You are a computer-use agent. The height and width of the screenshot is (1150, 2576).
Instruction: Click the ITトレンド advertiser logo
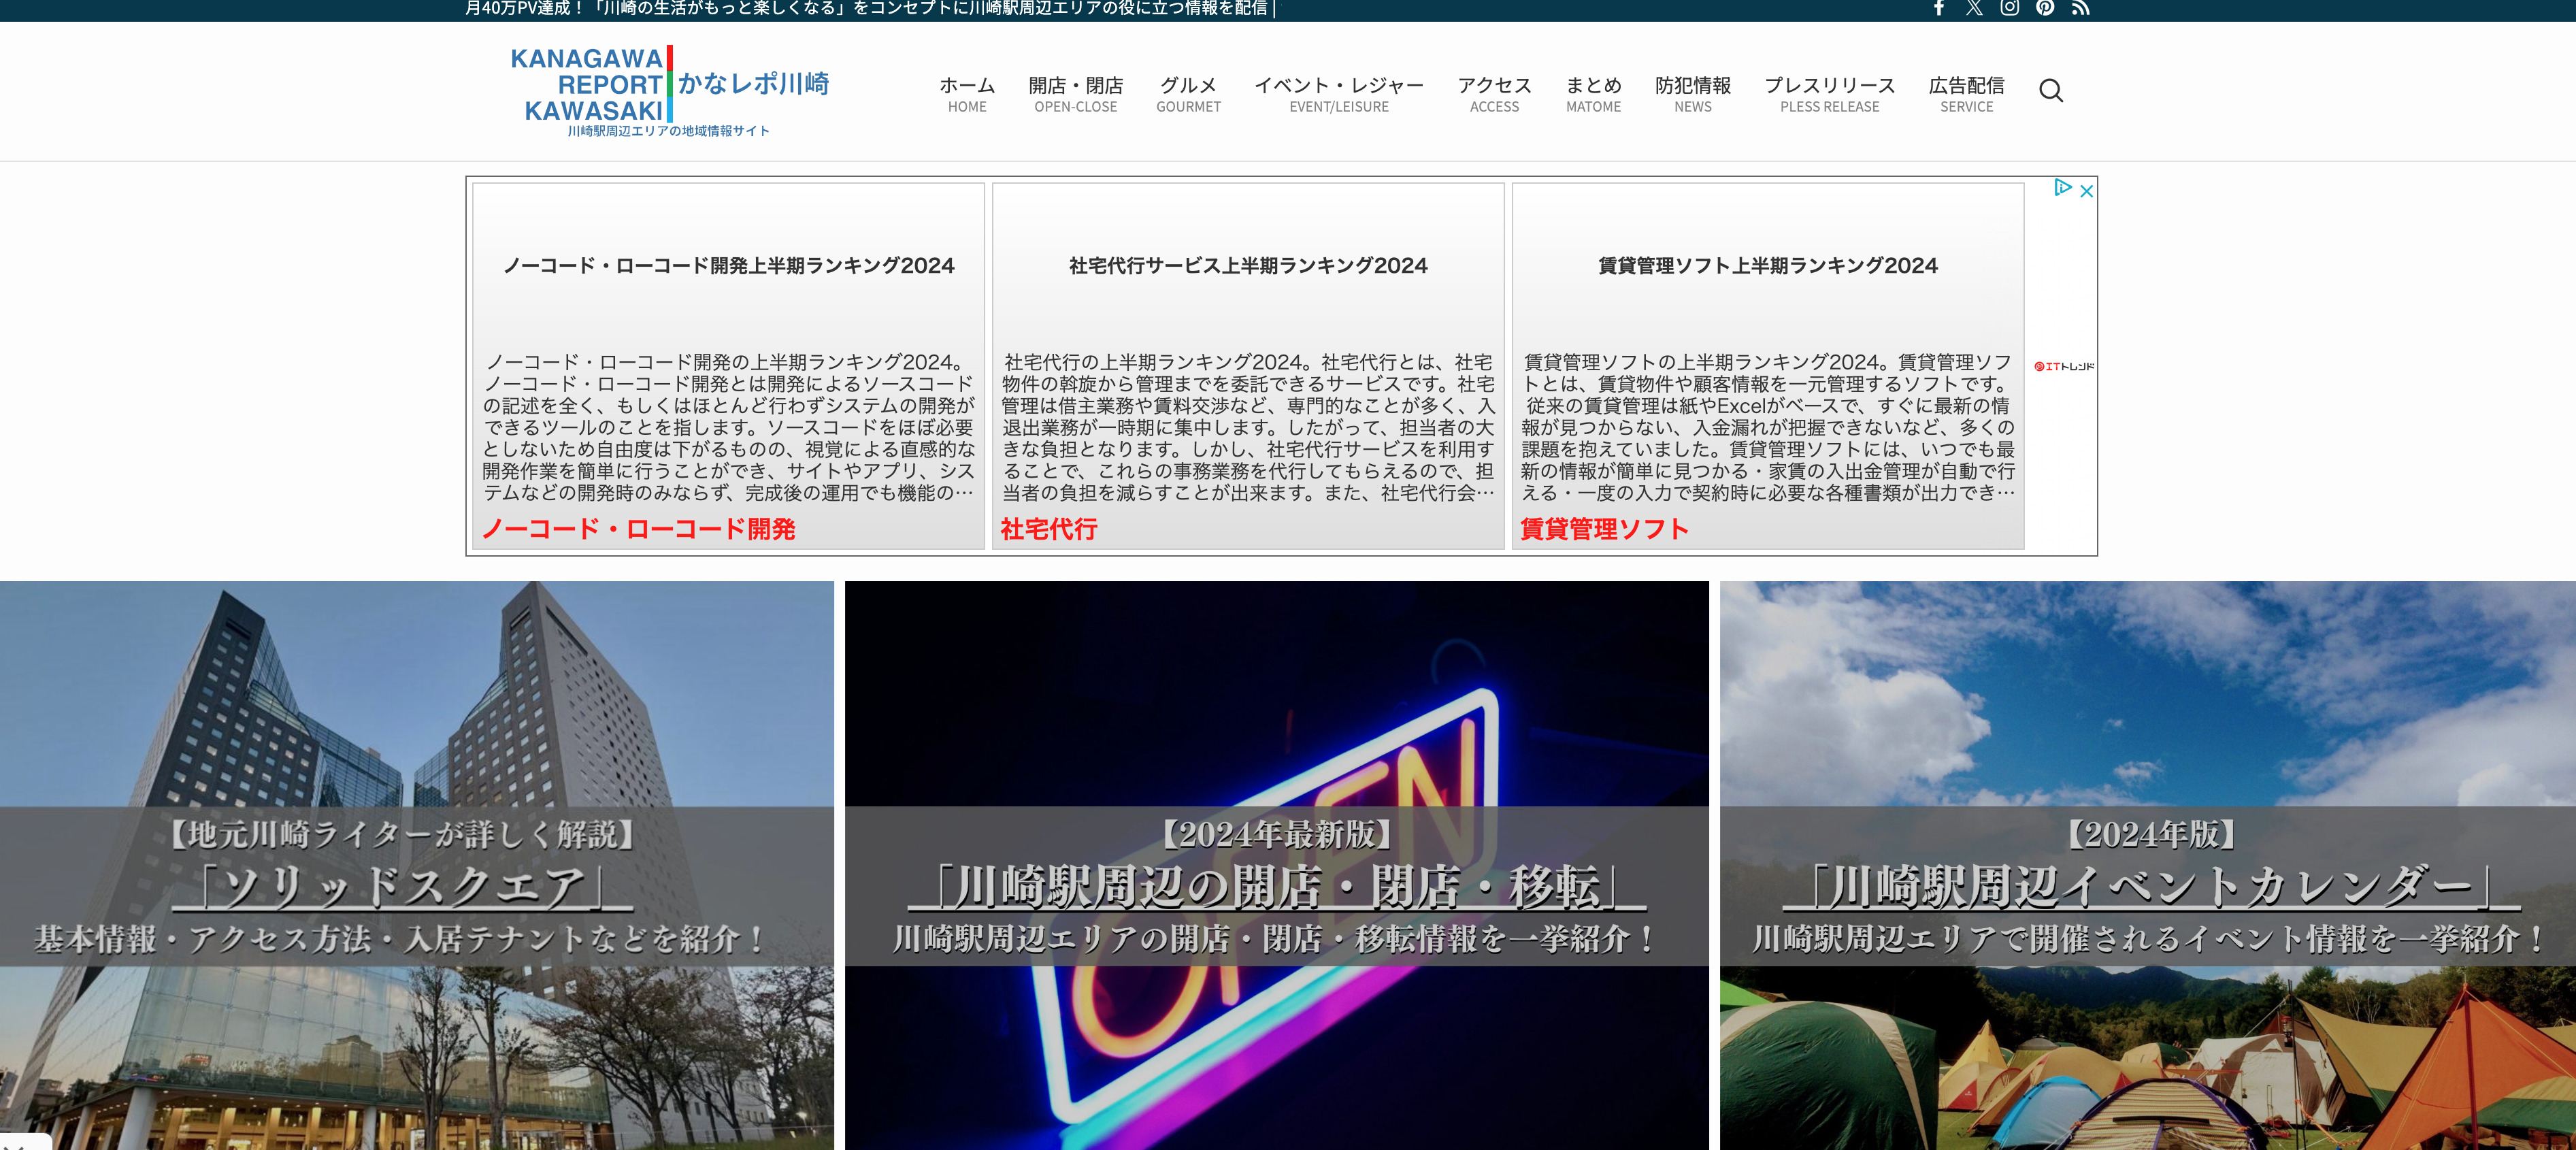(x=2064, y=366)
